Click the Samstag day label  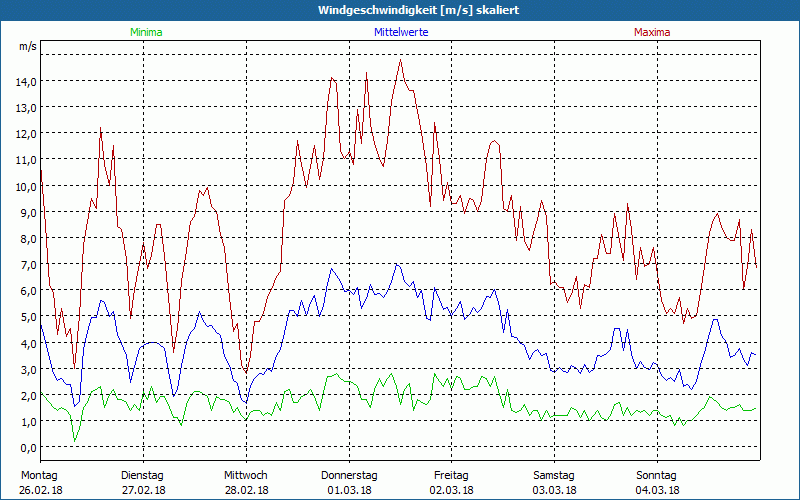[x=554, y=476]
